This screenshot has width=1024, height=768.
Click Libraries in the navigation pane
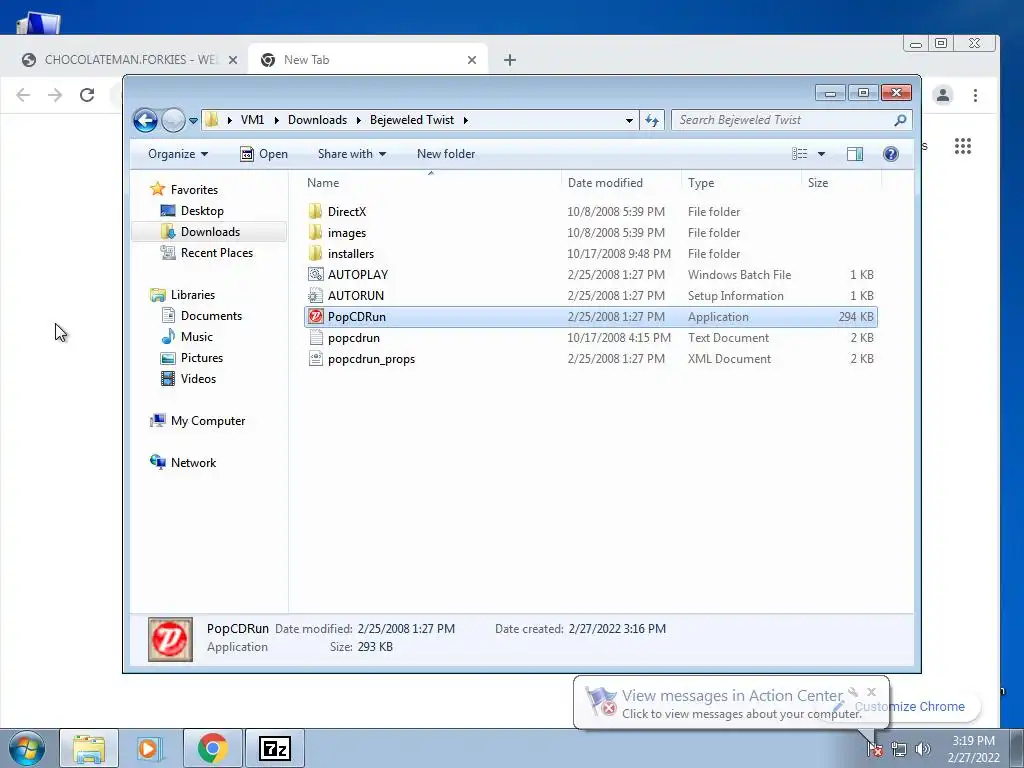pyautogui.click(x=193, y=295)
